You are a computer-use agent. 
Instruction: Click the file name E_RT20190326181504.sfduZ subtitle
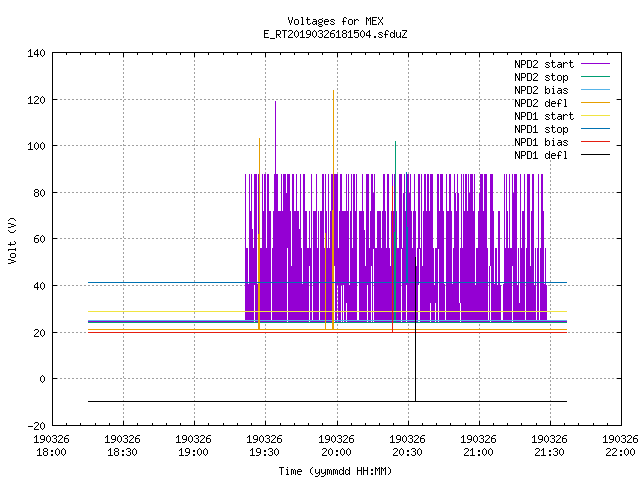[x=335, y=34]
